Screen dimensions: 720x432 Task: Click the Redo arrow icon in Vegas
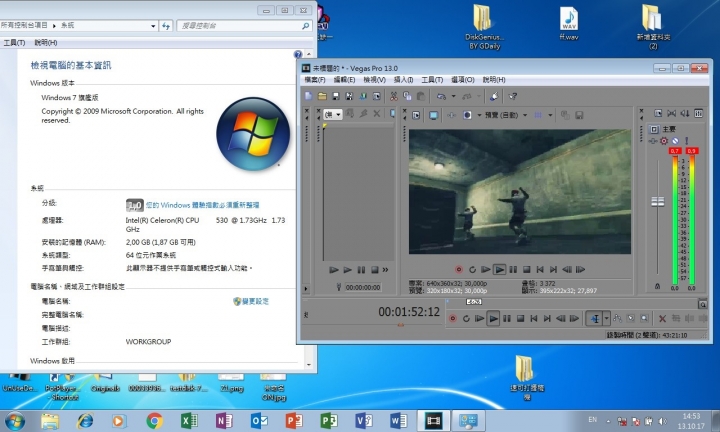(x=467, y=96)
